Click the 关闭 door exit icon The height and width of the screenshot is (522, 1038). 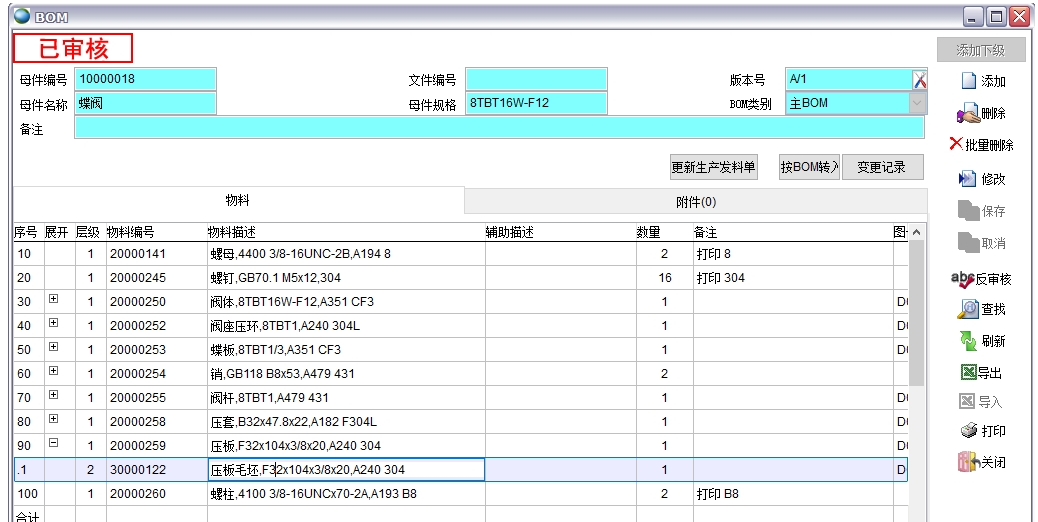pyautogui.click(x=968, y=462)
